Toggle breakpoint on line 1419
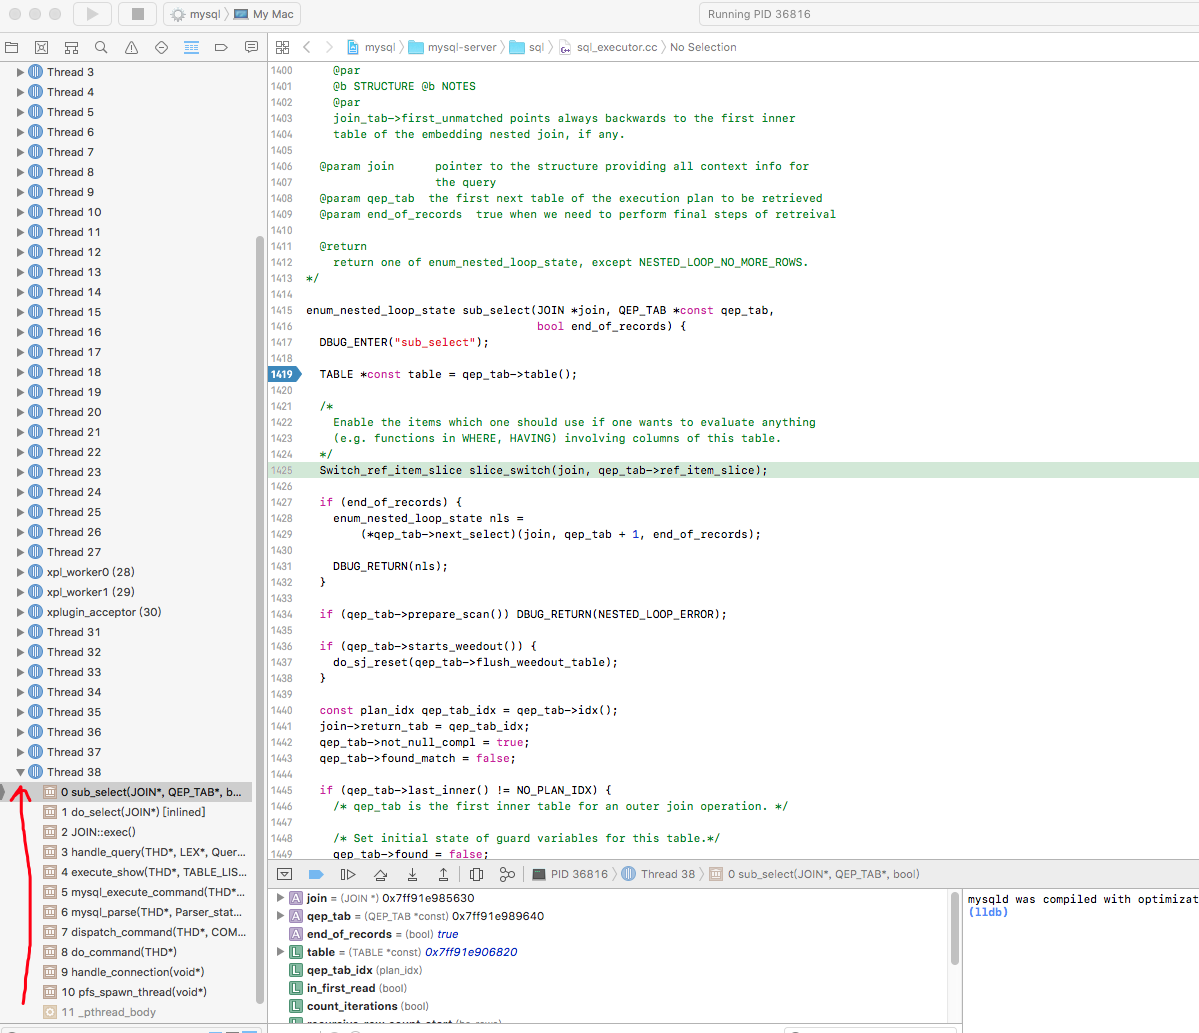 pos(284,374)
